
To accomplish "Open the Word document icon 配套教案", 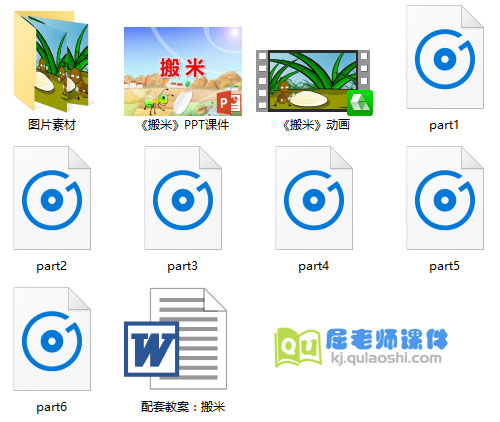I will tap(176, 339).
